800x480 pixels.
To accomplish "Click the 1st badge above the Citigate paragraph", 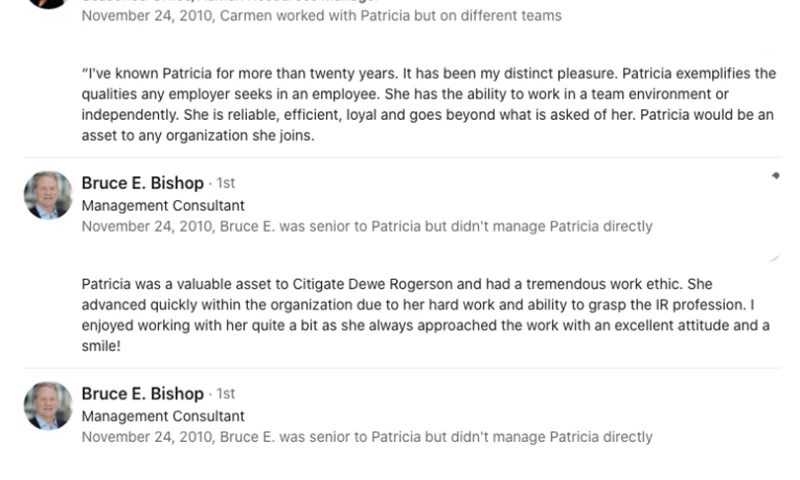I will 226,184.
